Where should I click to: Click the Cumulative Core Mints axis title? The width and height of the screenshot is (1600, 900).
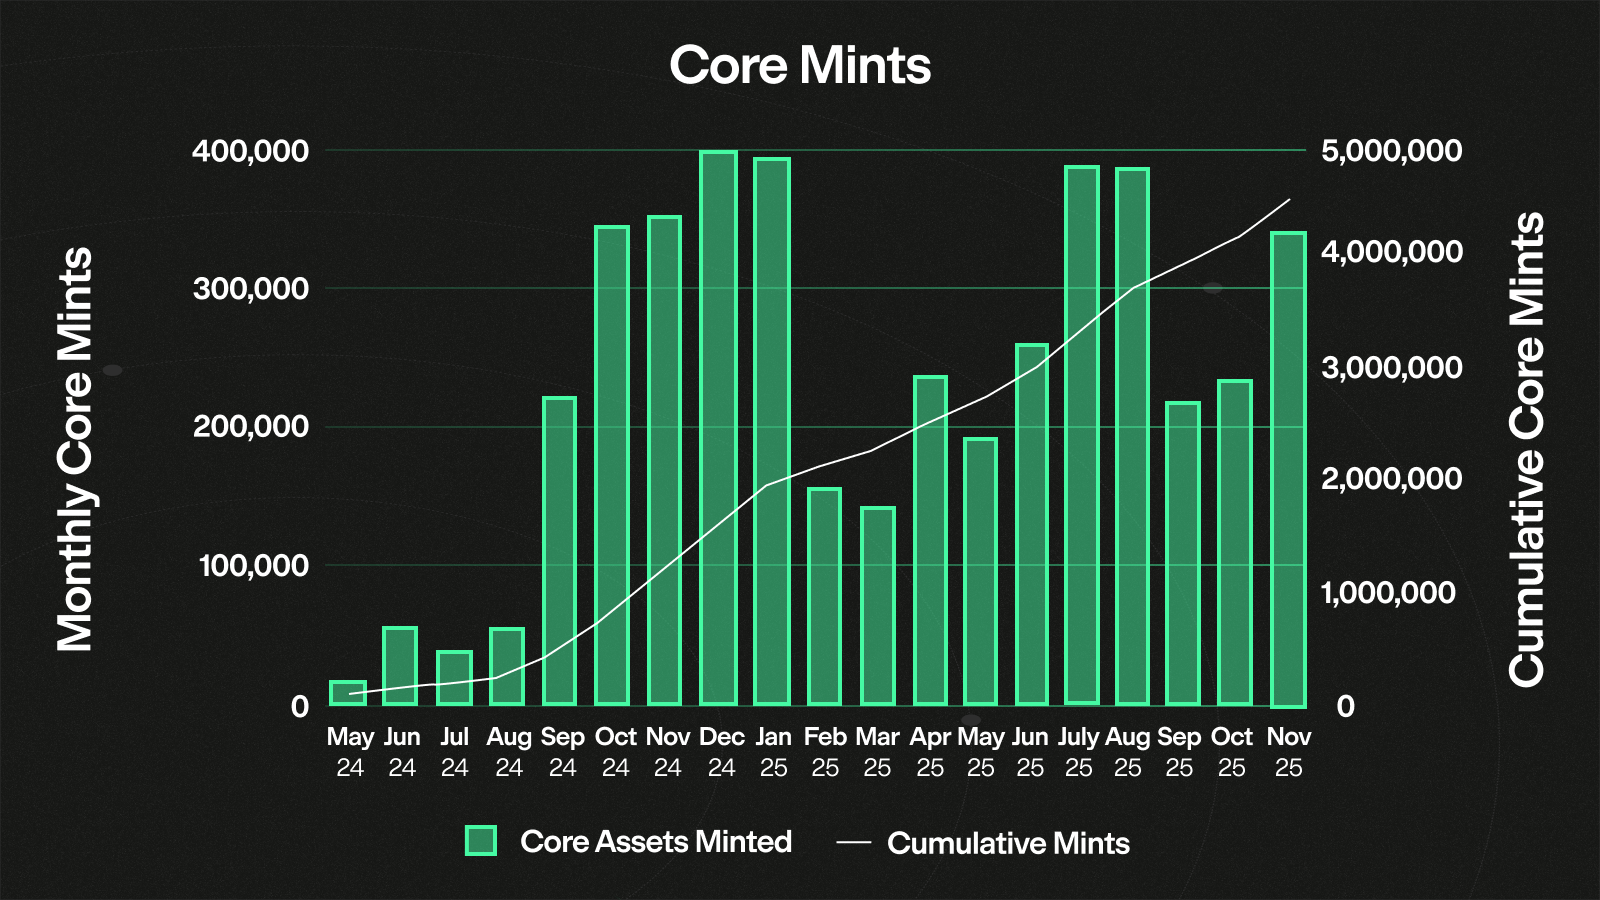pyautogui.click(x=1527, y=450)
